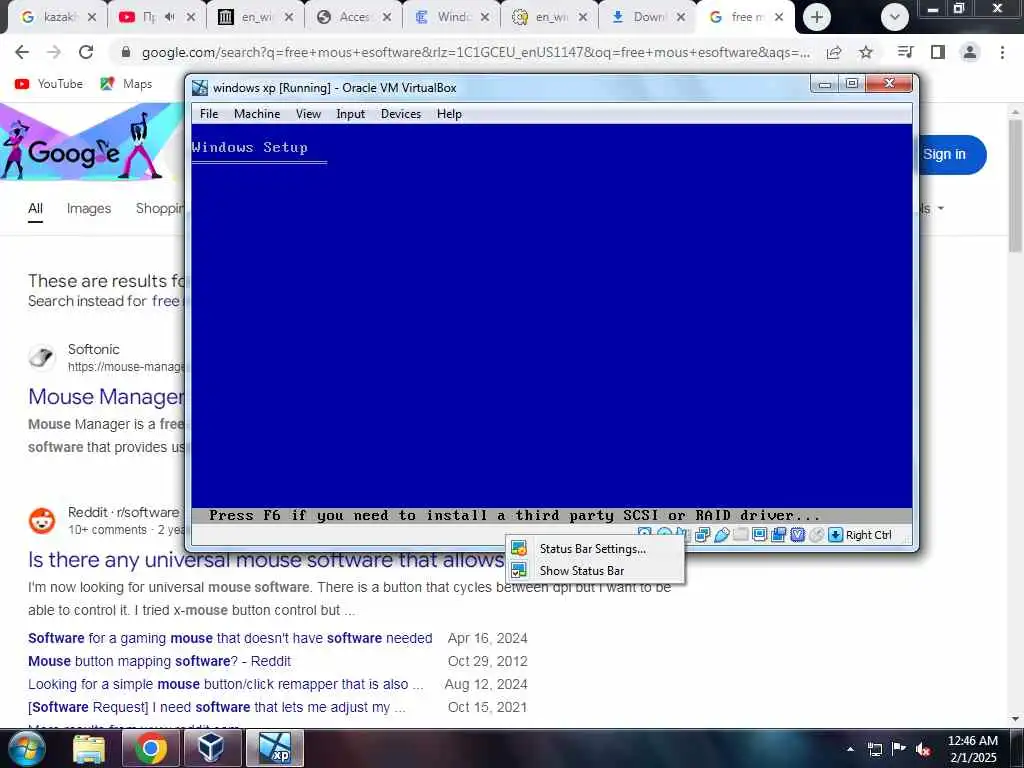Open Chrome three-dot menu
The height and width of the screenshot is (768, 1024).
1002,52
